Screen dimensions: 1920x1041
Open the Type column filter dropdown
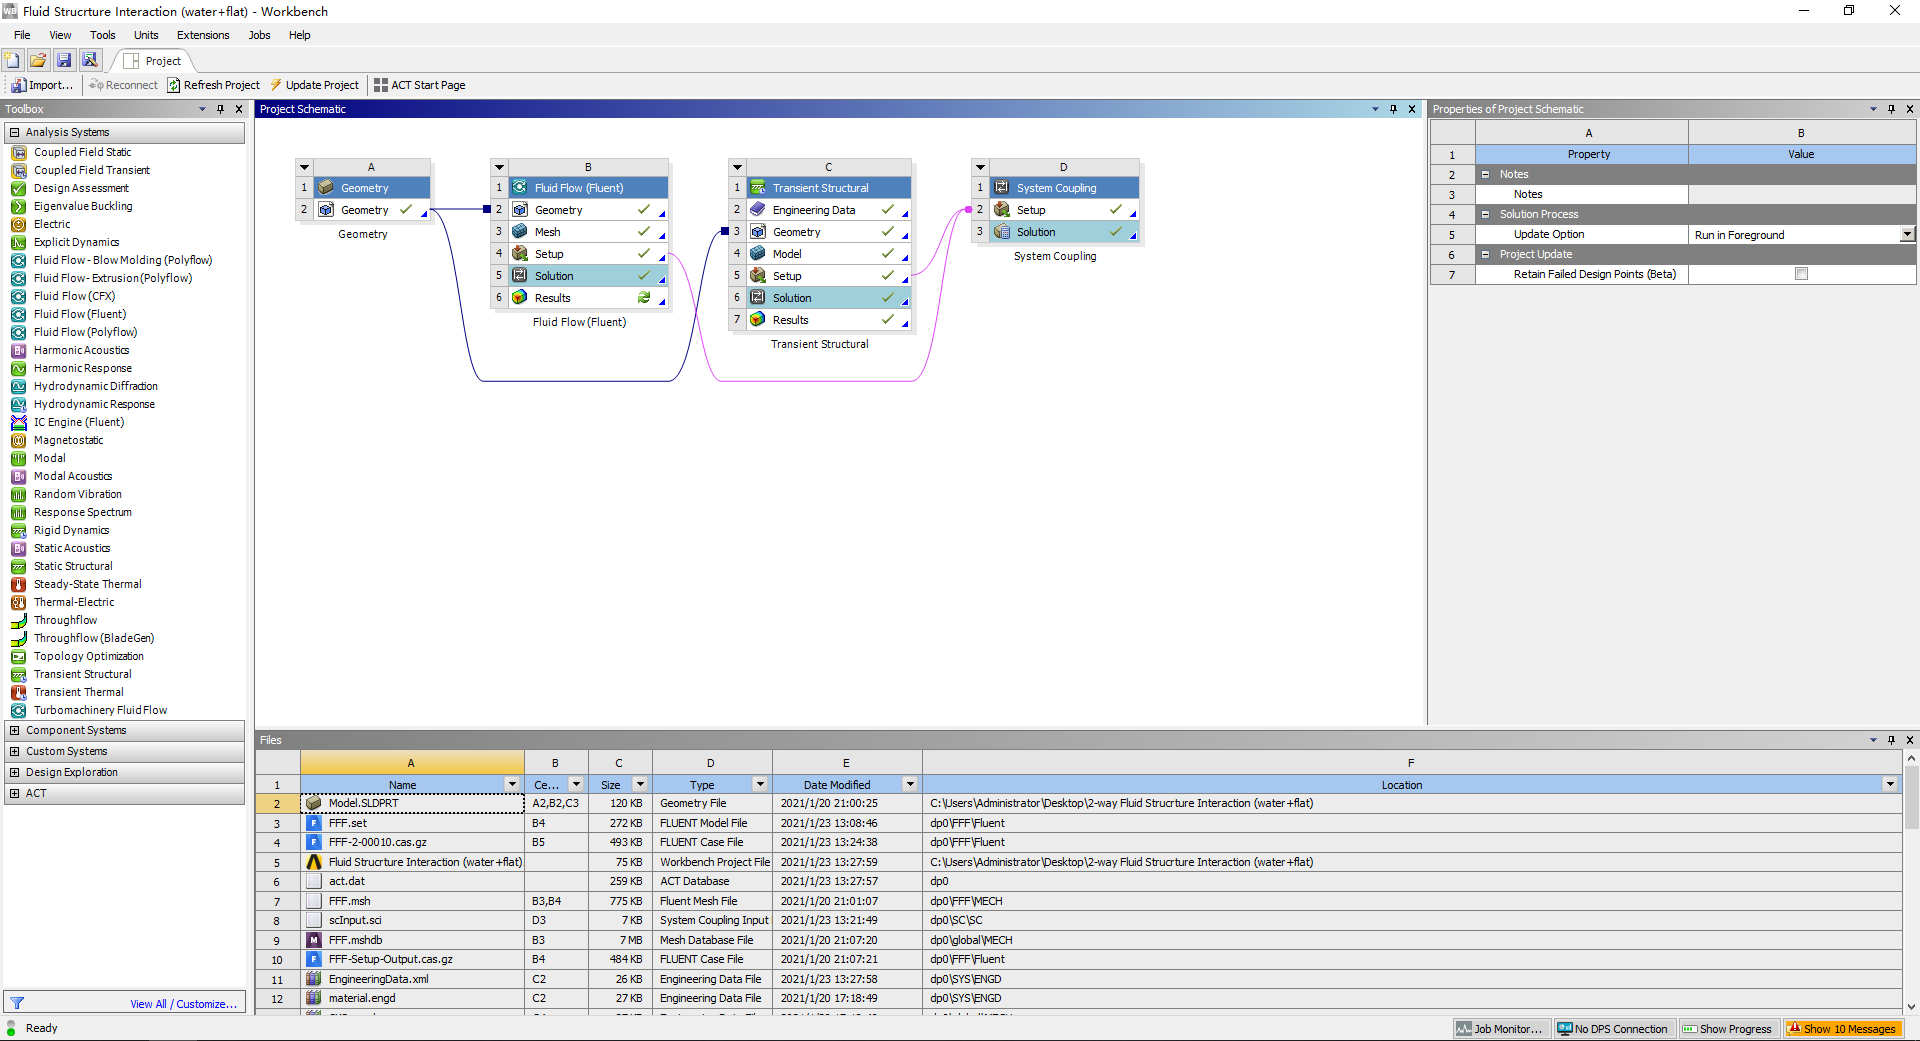[x=760, y=784]
